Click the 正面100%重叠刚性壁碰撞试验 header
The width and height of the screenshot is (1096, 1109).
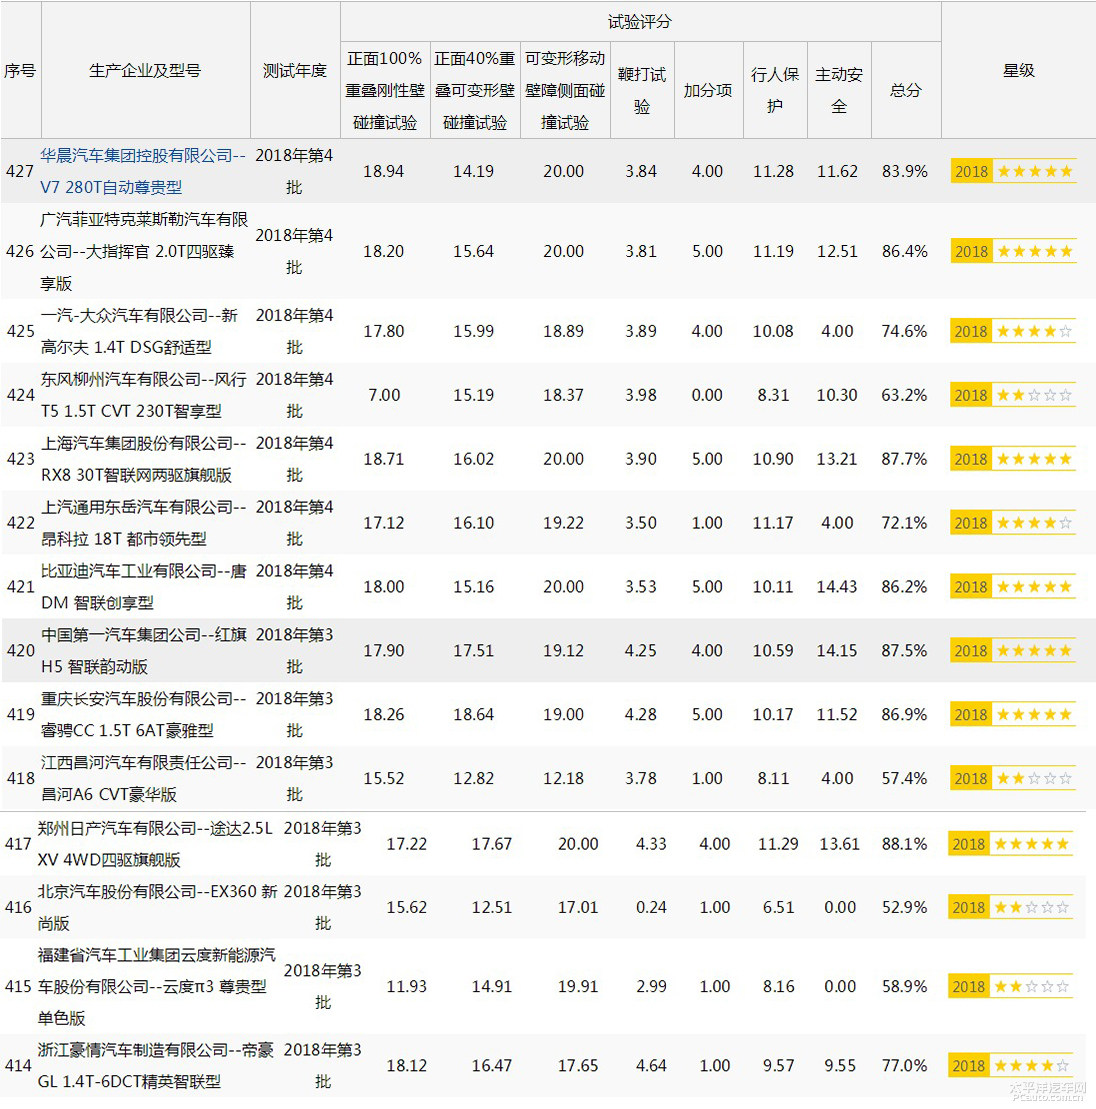point(385,91)
